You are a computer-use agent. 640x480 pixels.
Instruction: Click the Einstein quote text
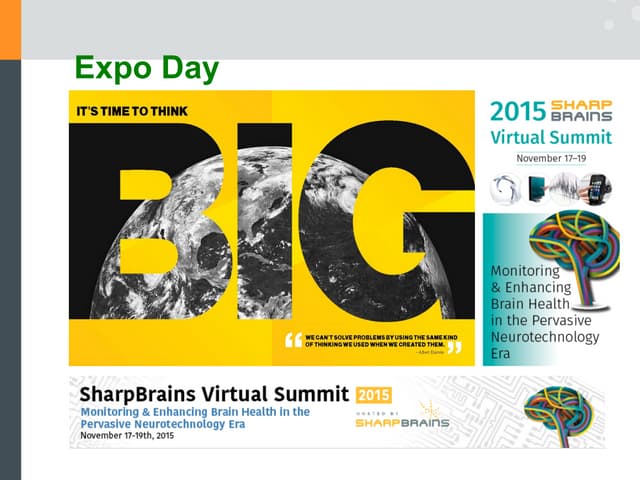point(373,341)
